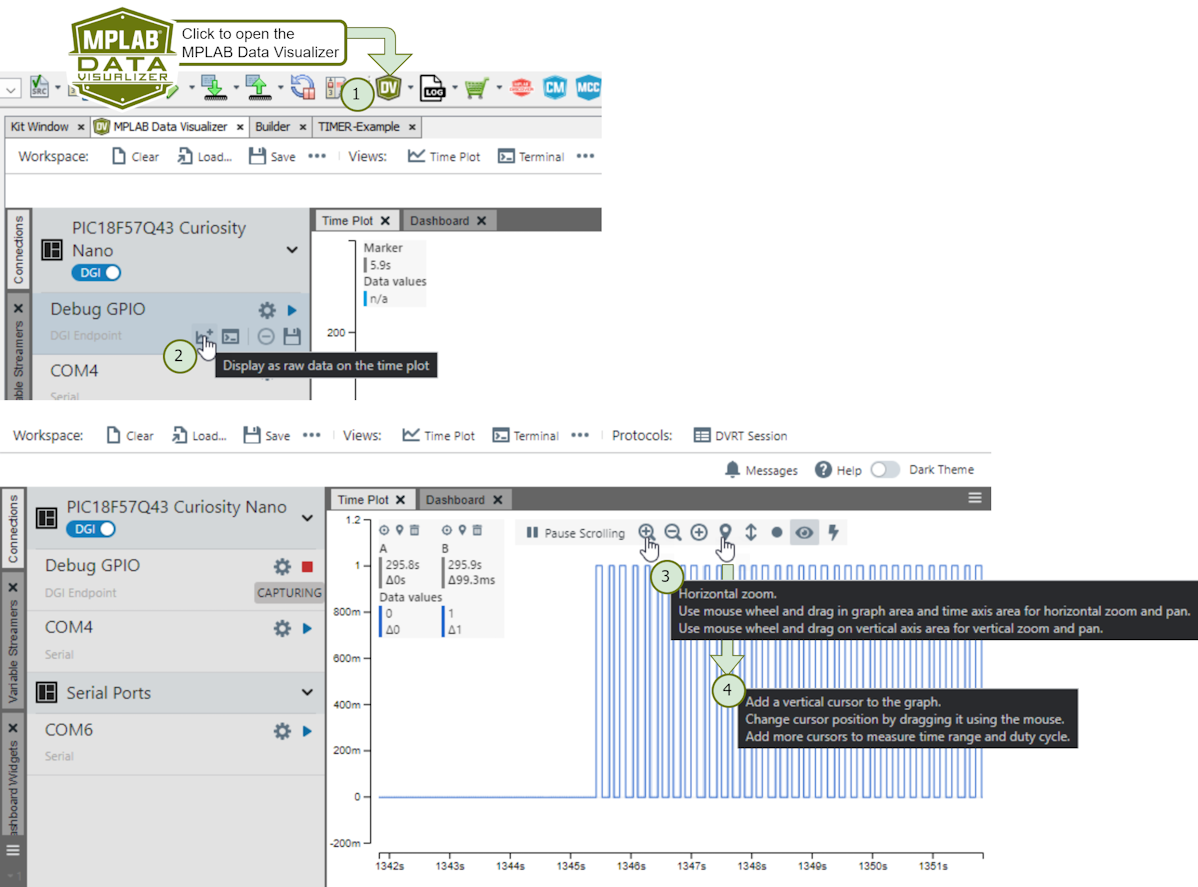1198x887 pixels.
Task: Start COM4 serial streaming with play arrow
Action: point(307,629)
